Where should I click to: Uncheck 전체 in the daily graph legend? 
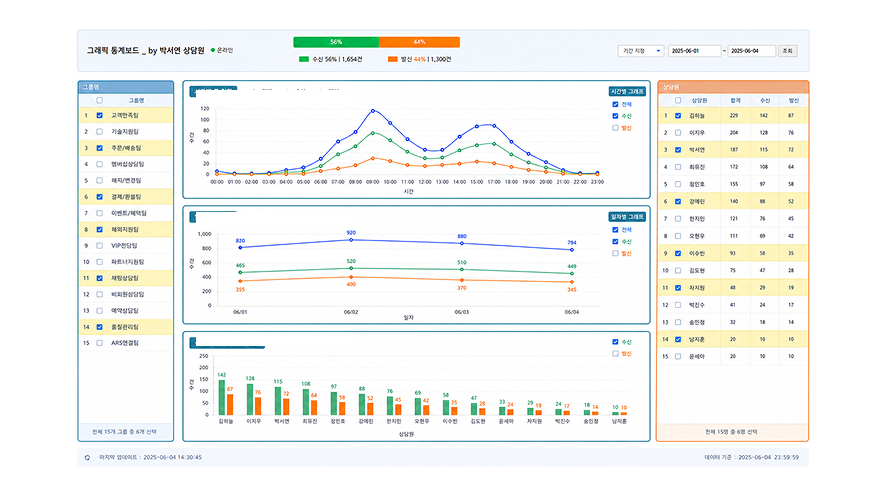(x=615, y=230)
